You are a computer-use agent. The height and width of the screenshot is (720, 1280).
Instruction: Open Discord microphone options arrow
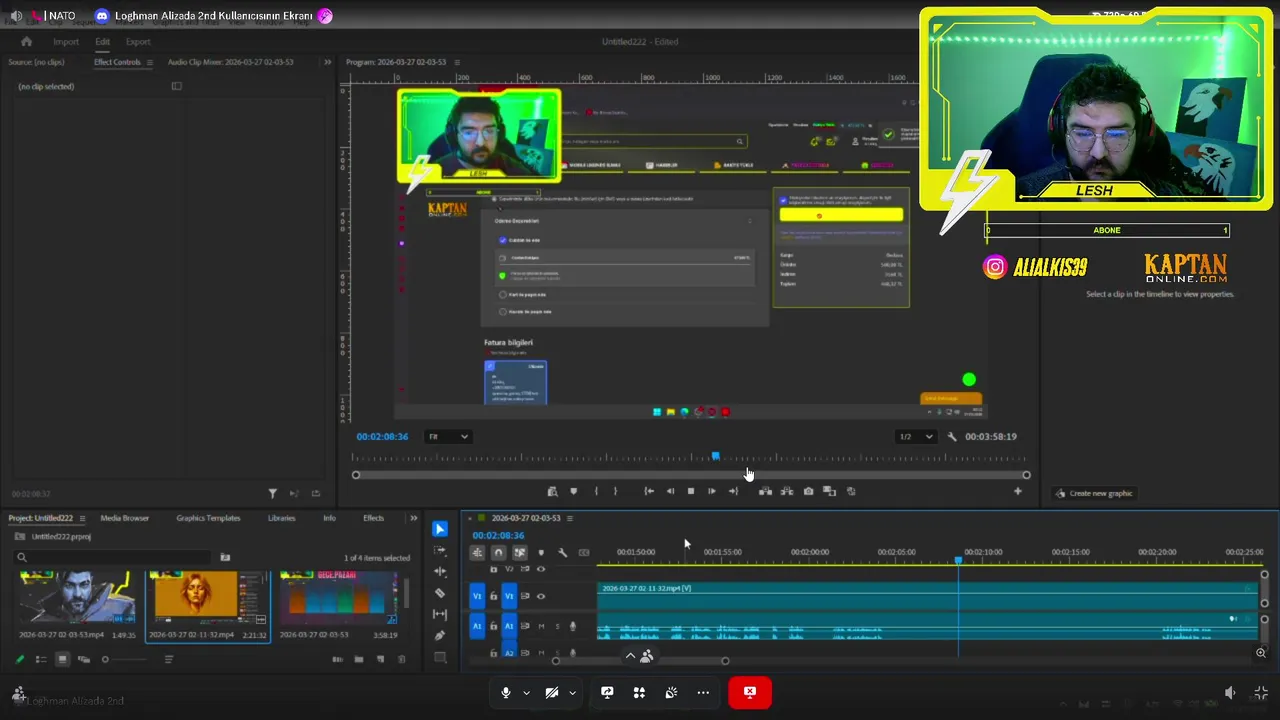tap(526, 693)
